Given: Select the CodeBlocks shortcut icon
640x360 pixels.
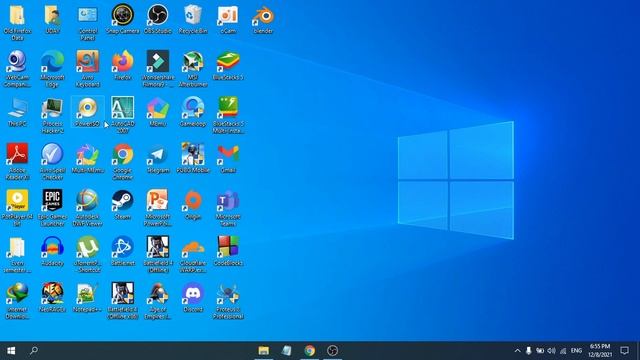Looking at the screenshot, I should click(x=228, y=252).
